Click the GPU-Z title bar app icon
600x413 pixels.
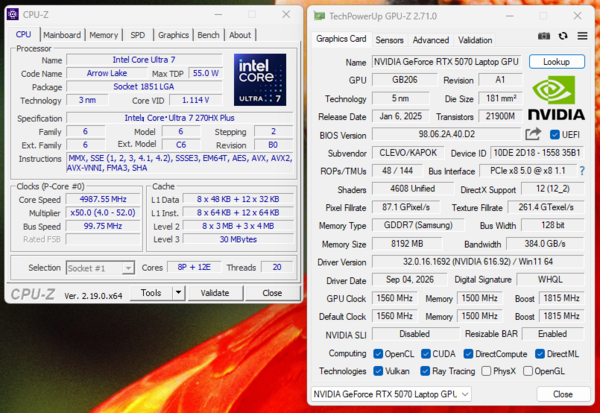[319, 16]
